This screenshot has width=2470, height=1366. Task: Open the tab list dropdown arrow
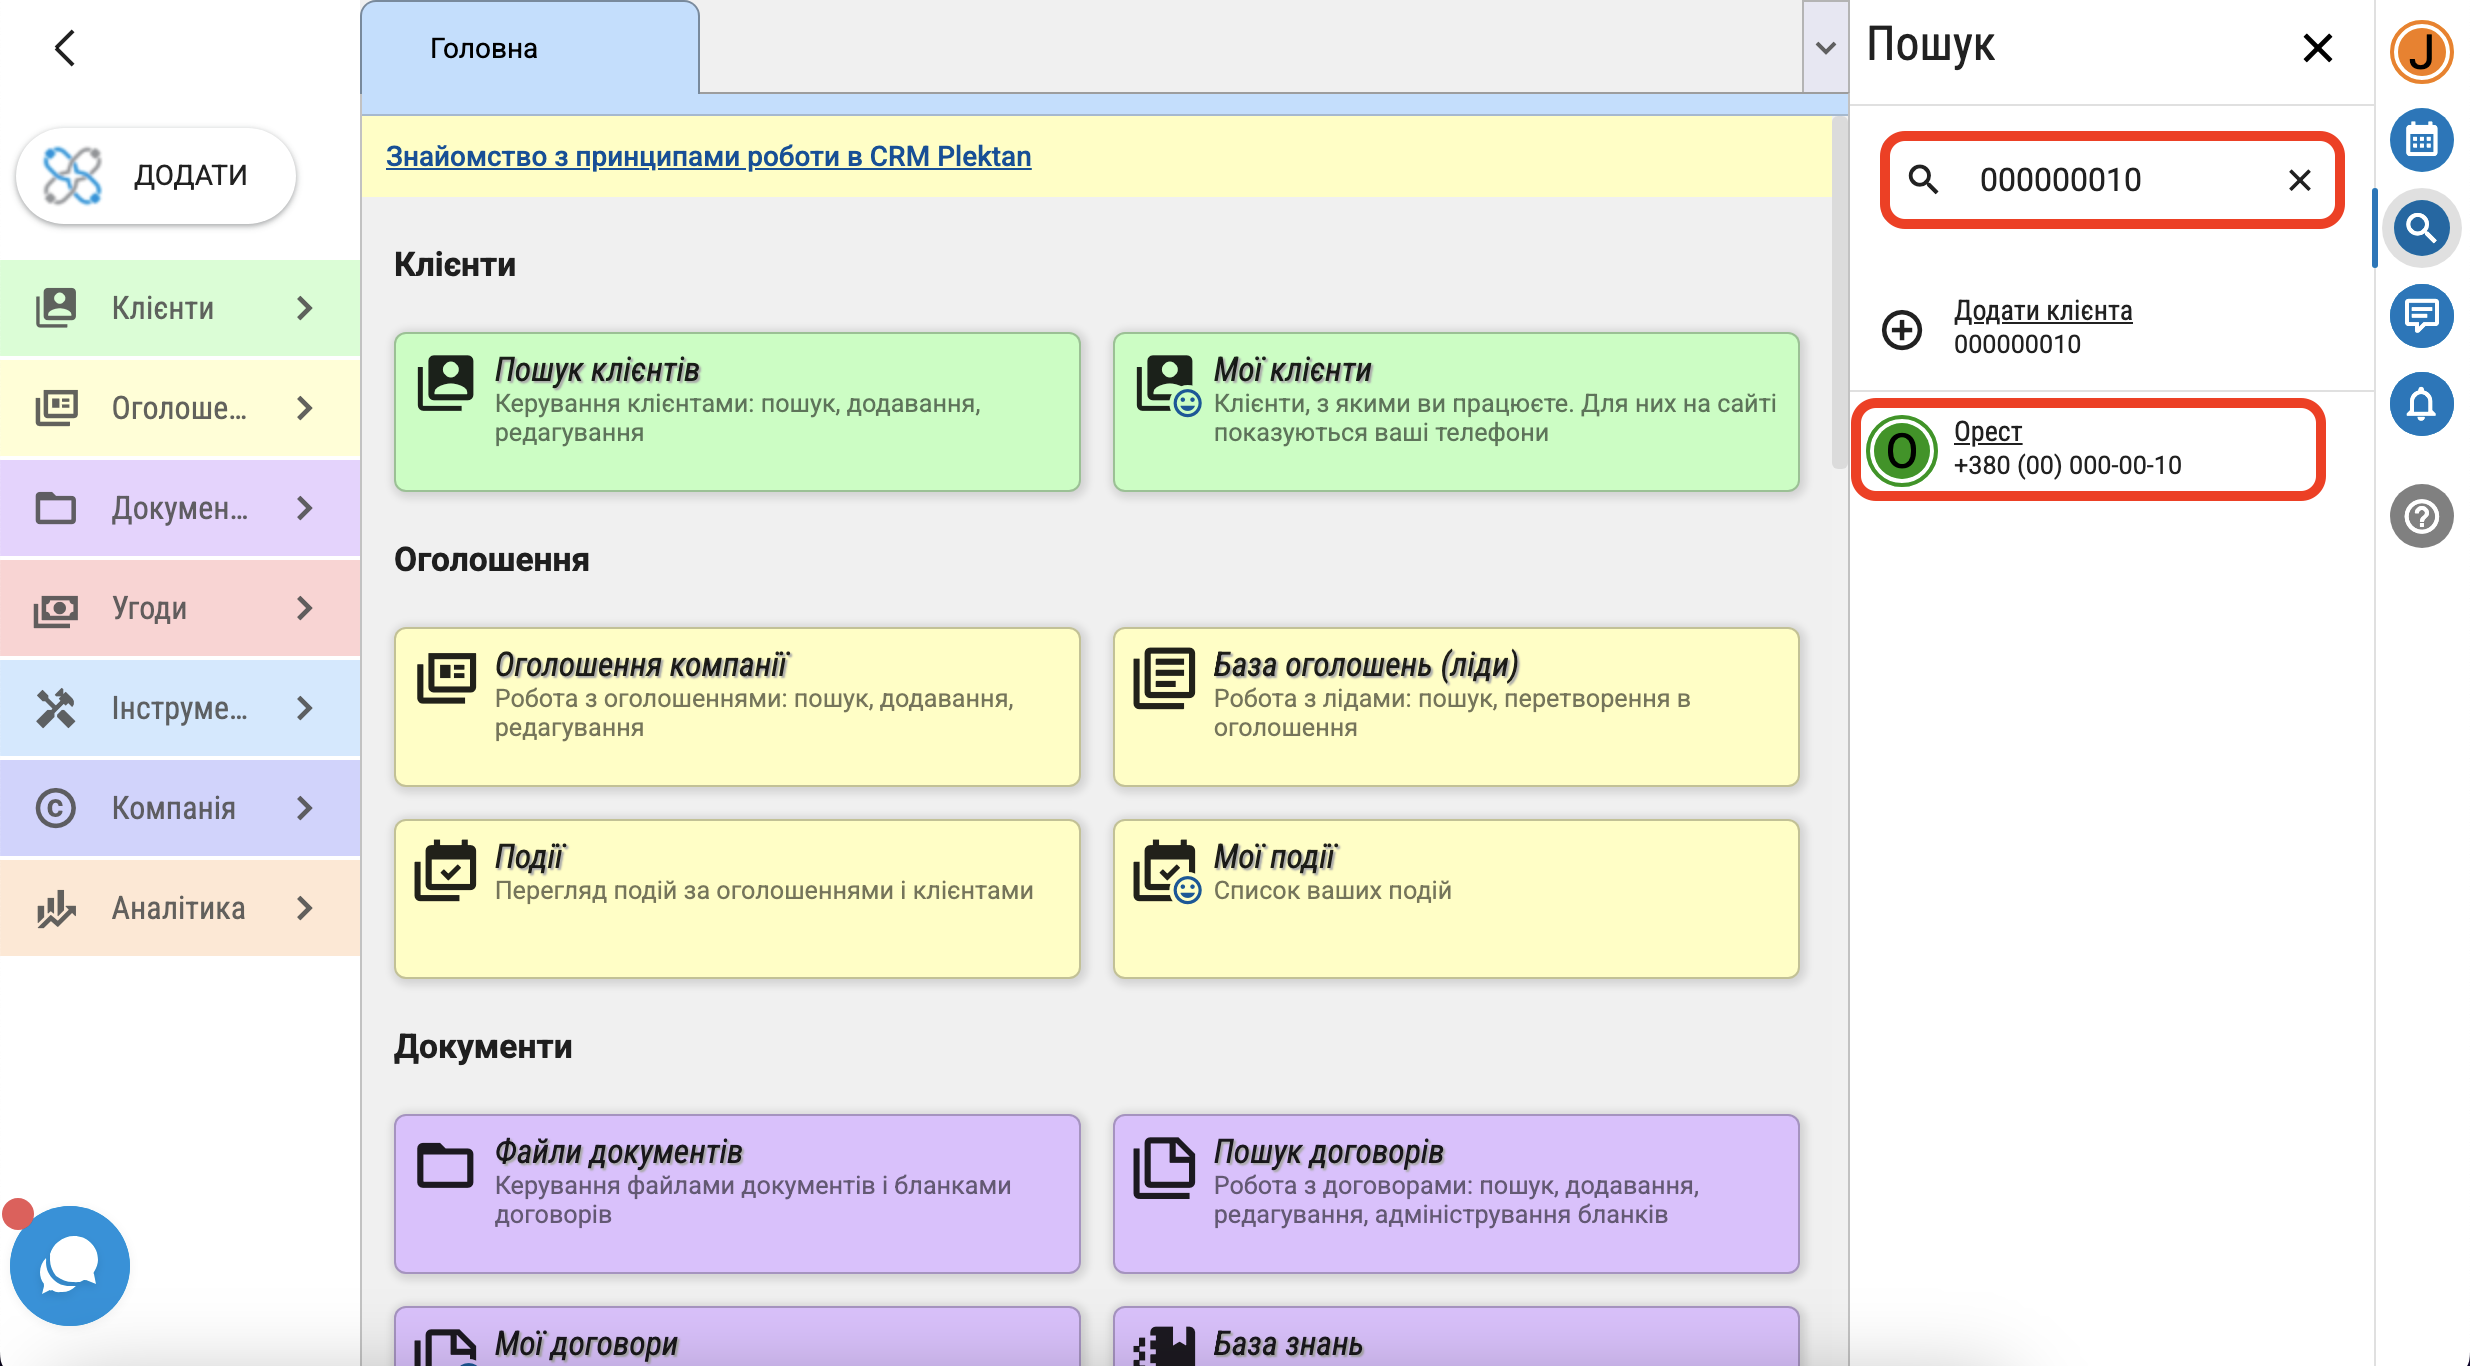click(1825, 48)
